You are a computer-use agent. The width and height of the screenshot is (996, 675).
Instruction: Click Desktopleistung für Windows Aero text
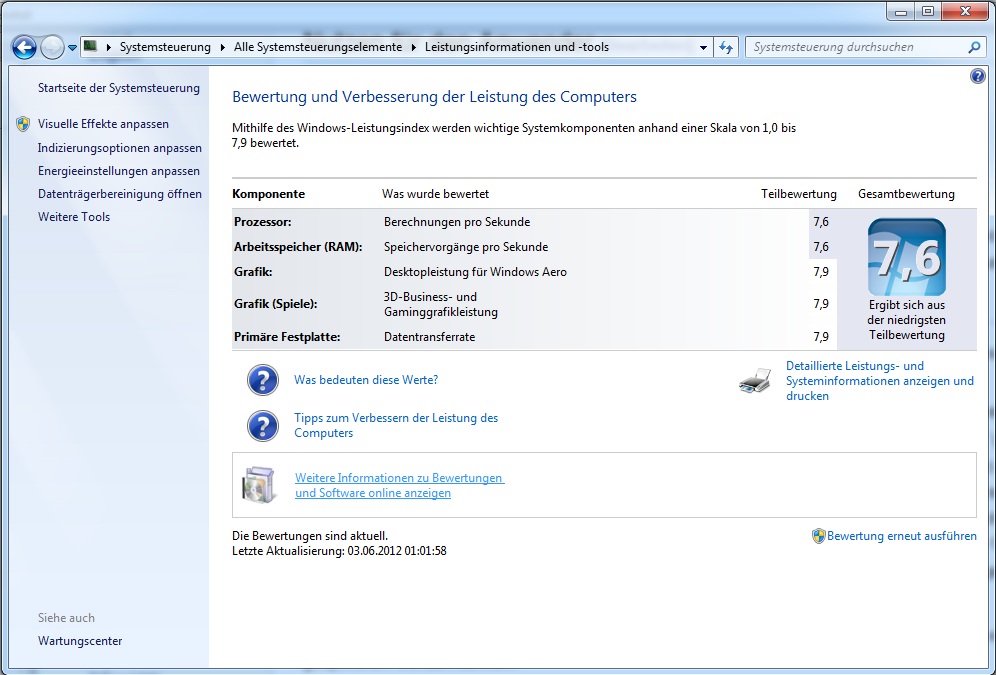coord(475,272)
